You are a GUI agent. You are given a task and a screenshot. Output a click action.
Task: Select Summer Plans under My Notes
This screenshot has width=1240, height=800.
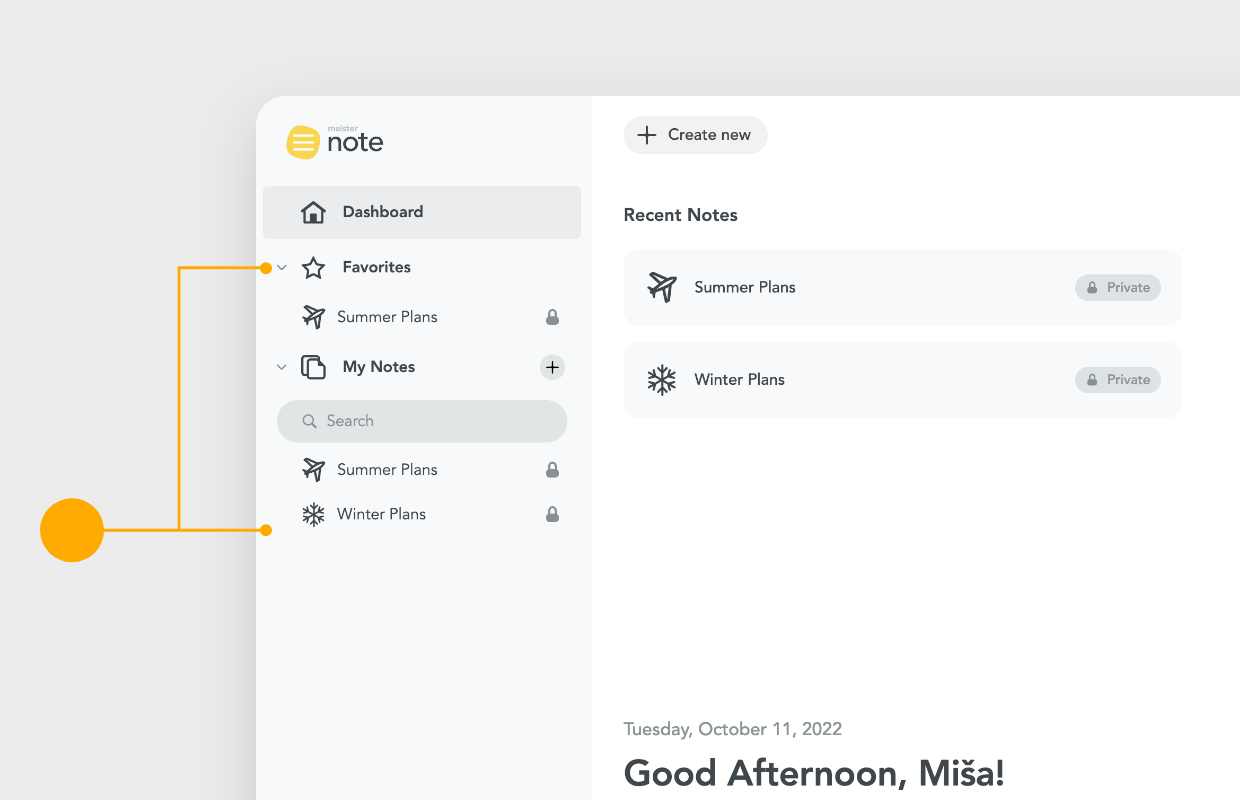tap(387, 470)
